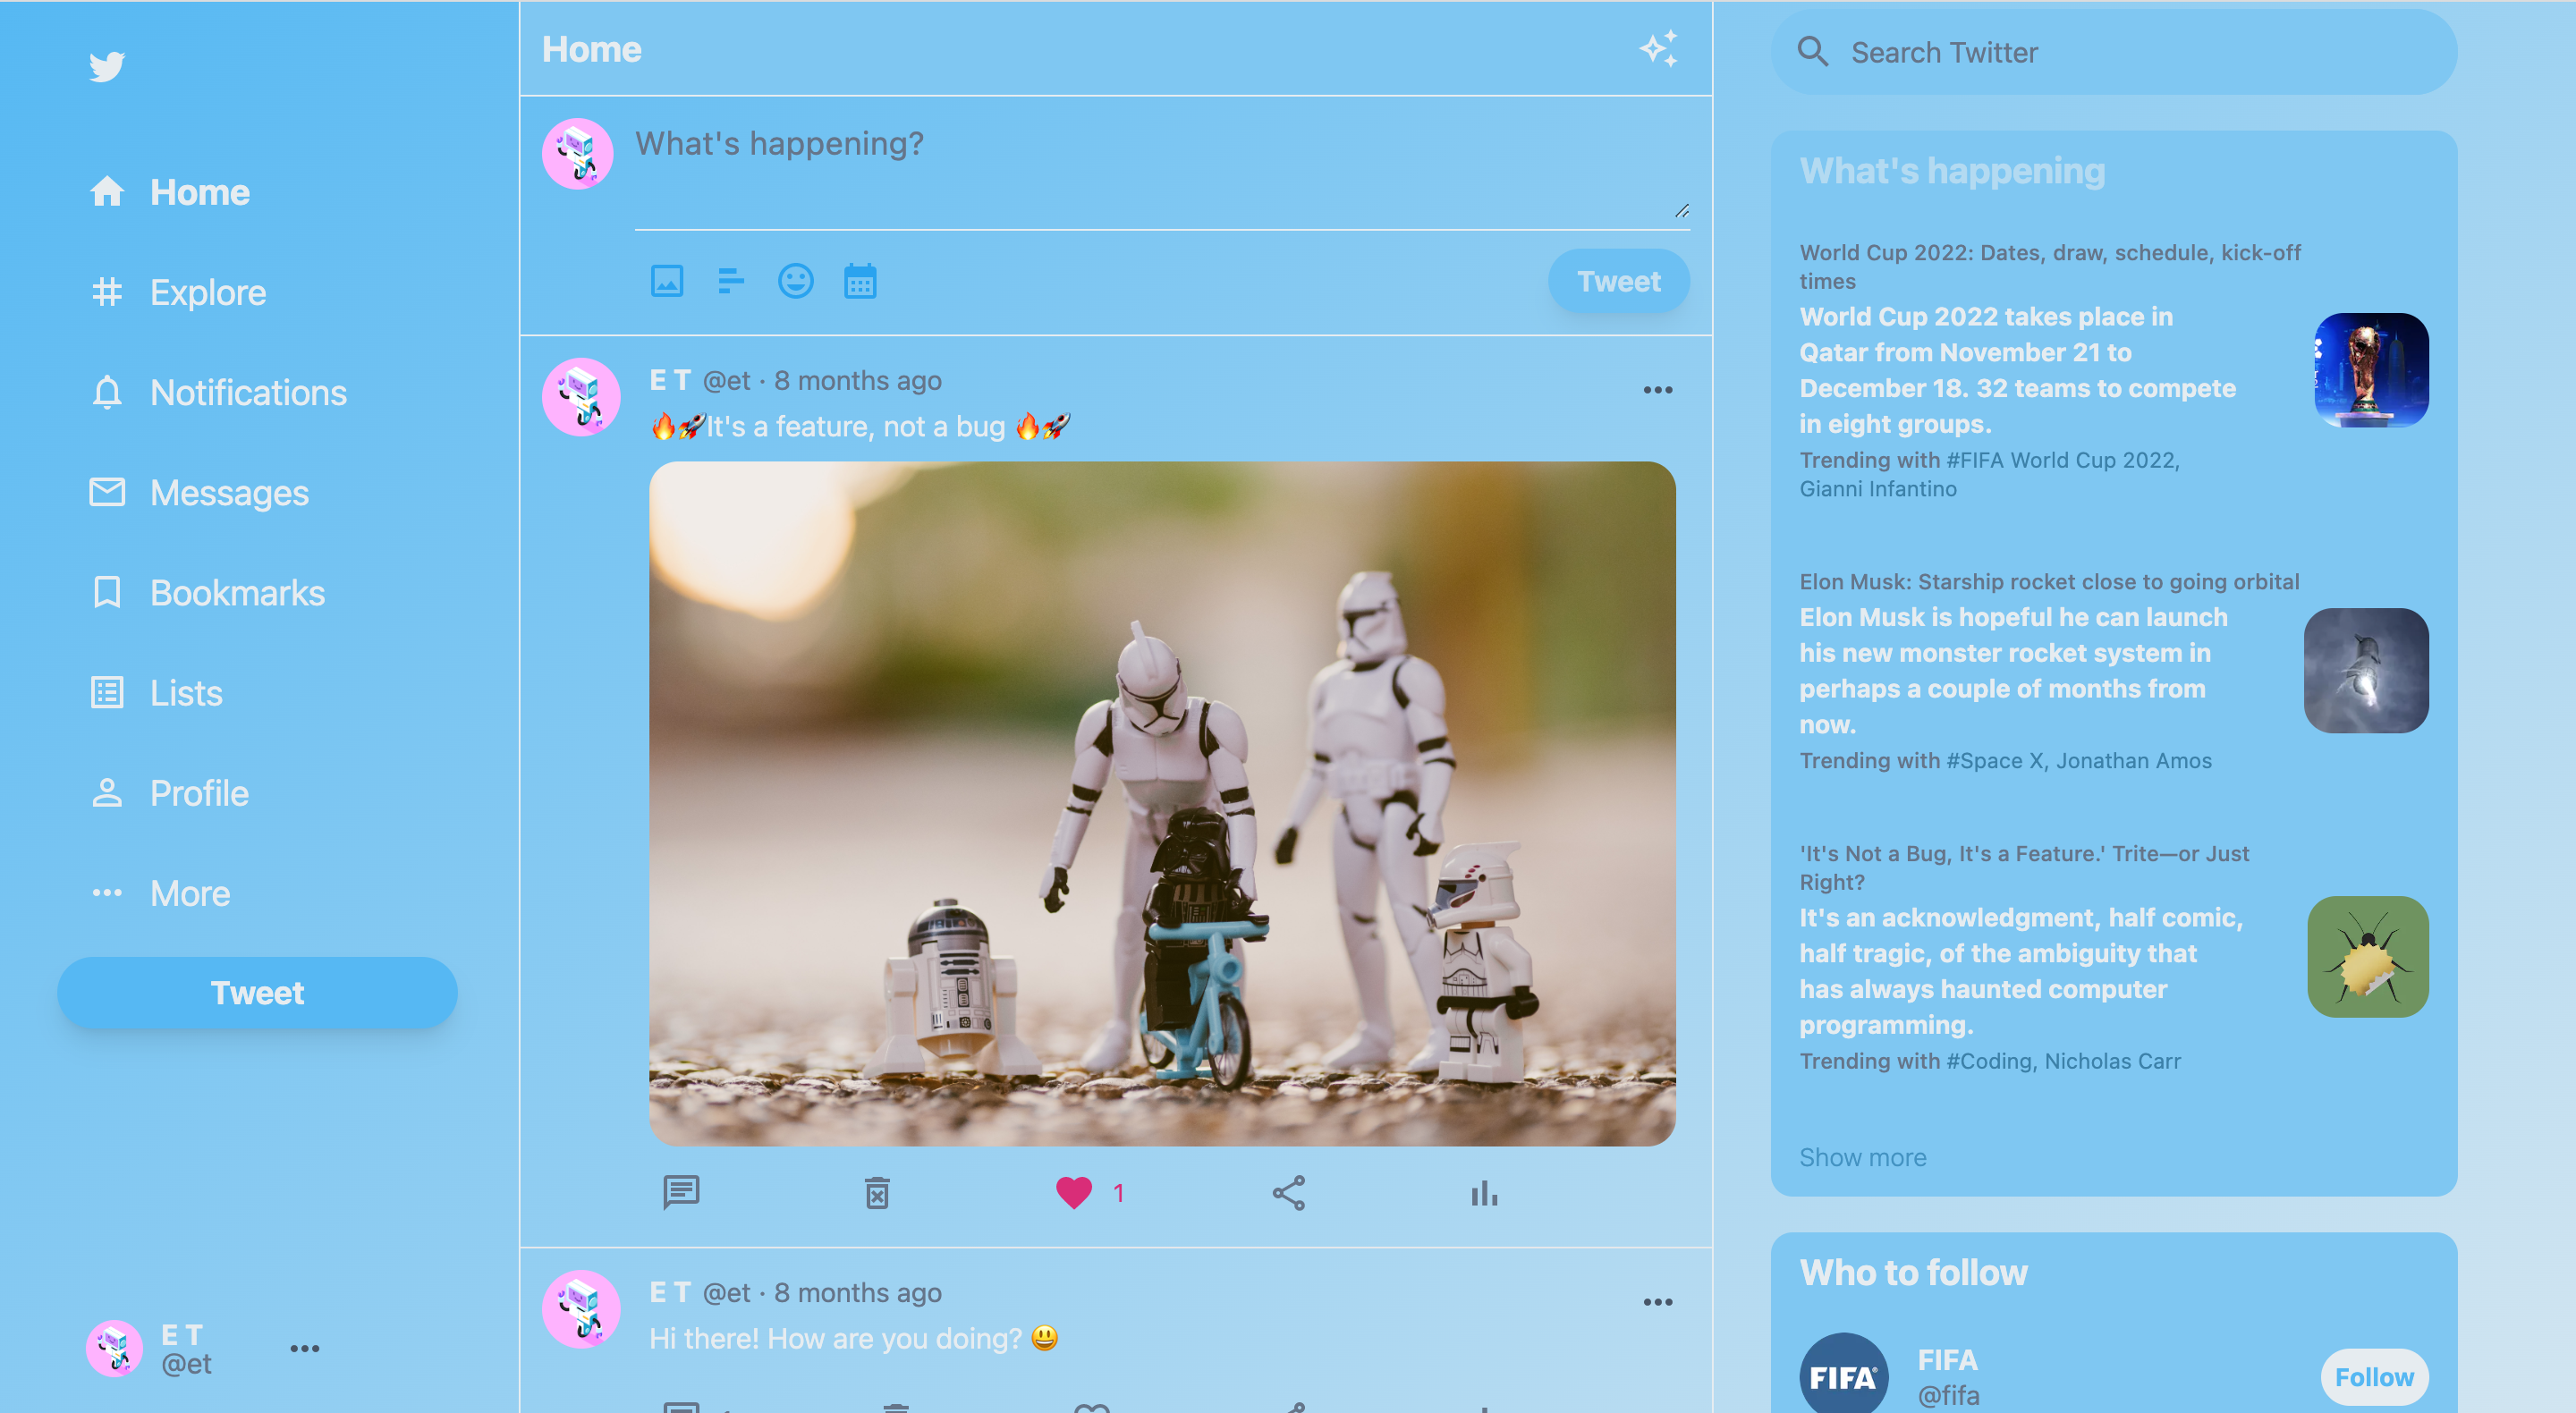2576x1413 pixels.
Task: Click the FIFA account name
Action: [1947, 1359]
